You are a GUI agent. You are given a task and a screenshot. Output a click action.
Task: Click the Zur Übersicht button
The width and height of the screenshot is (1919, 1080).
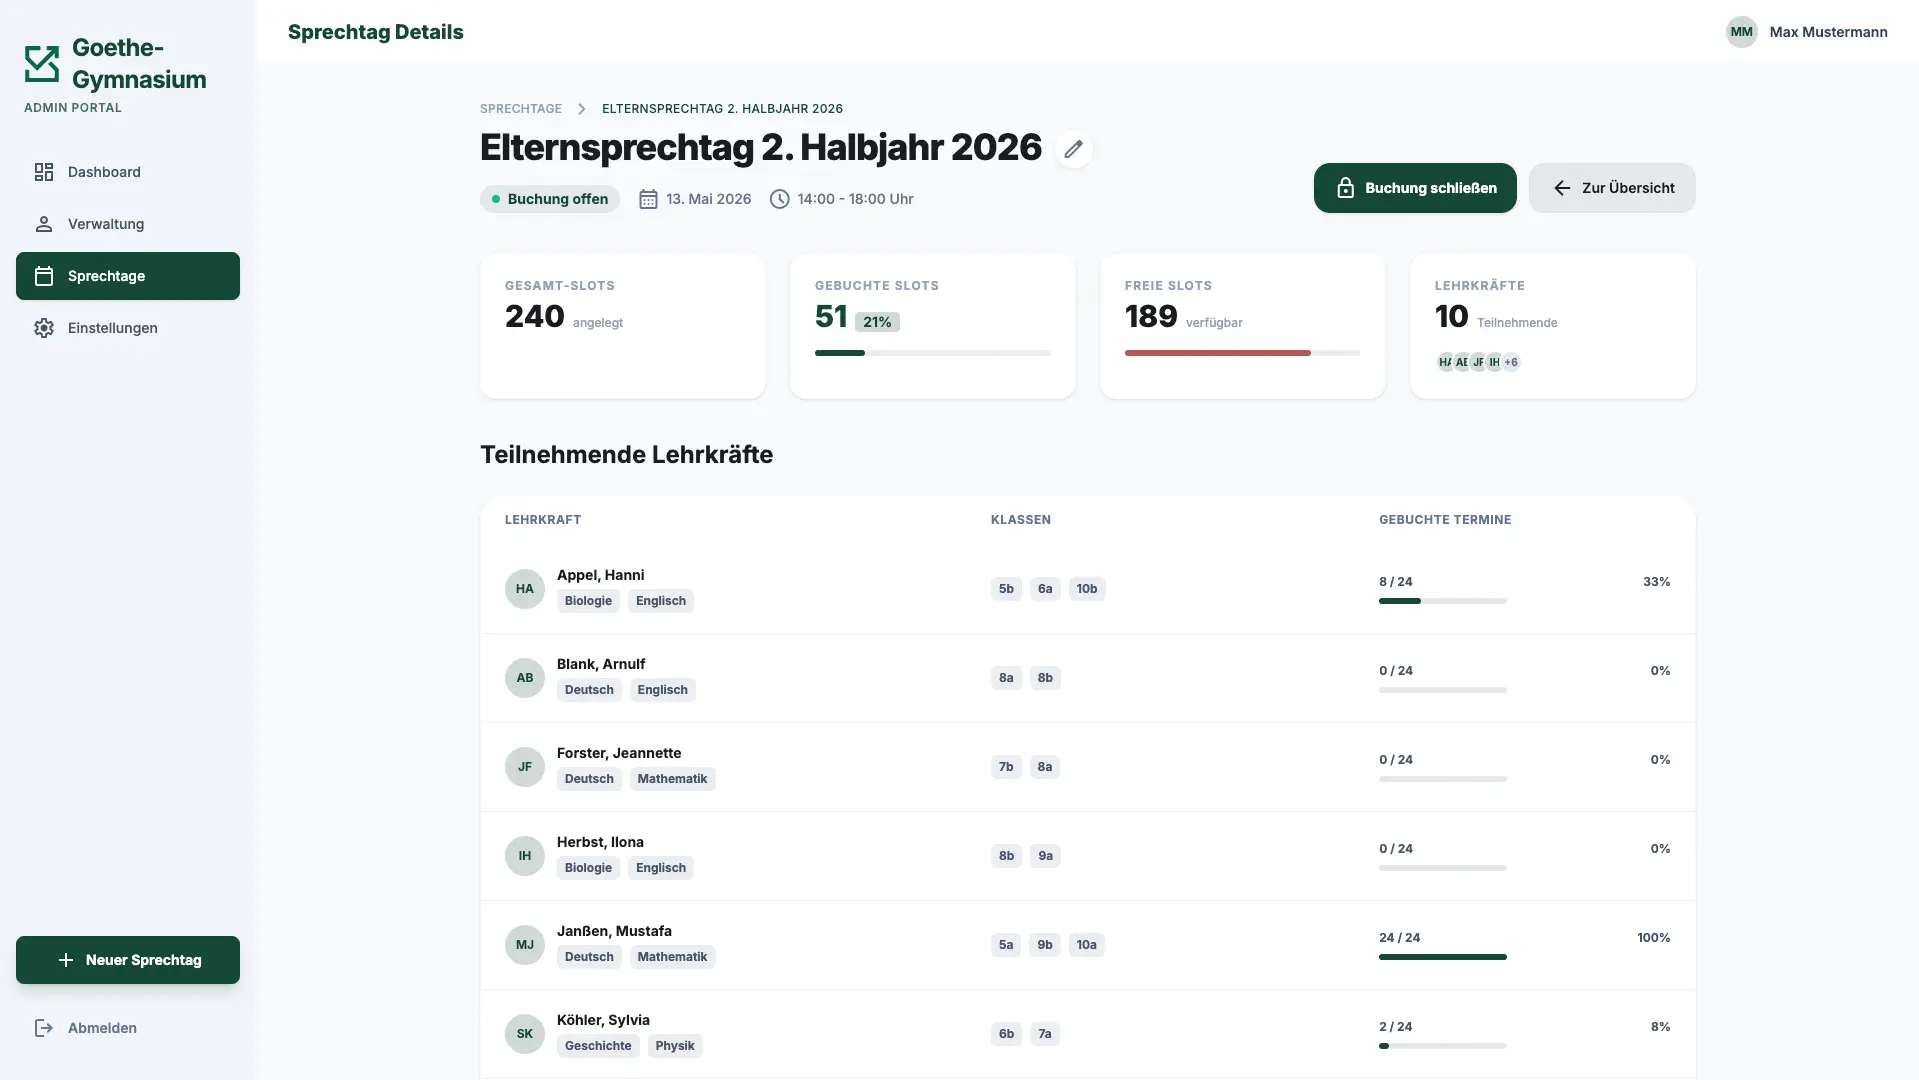click(x=1612, y=188)
